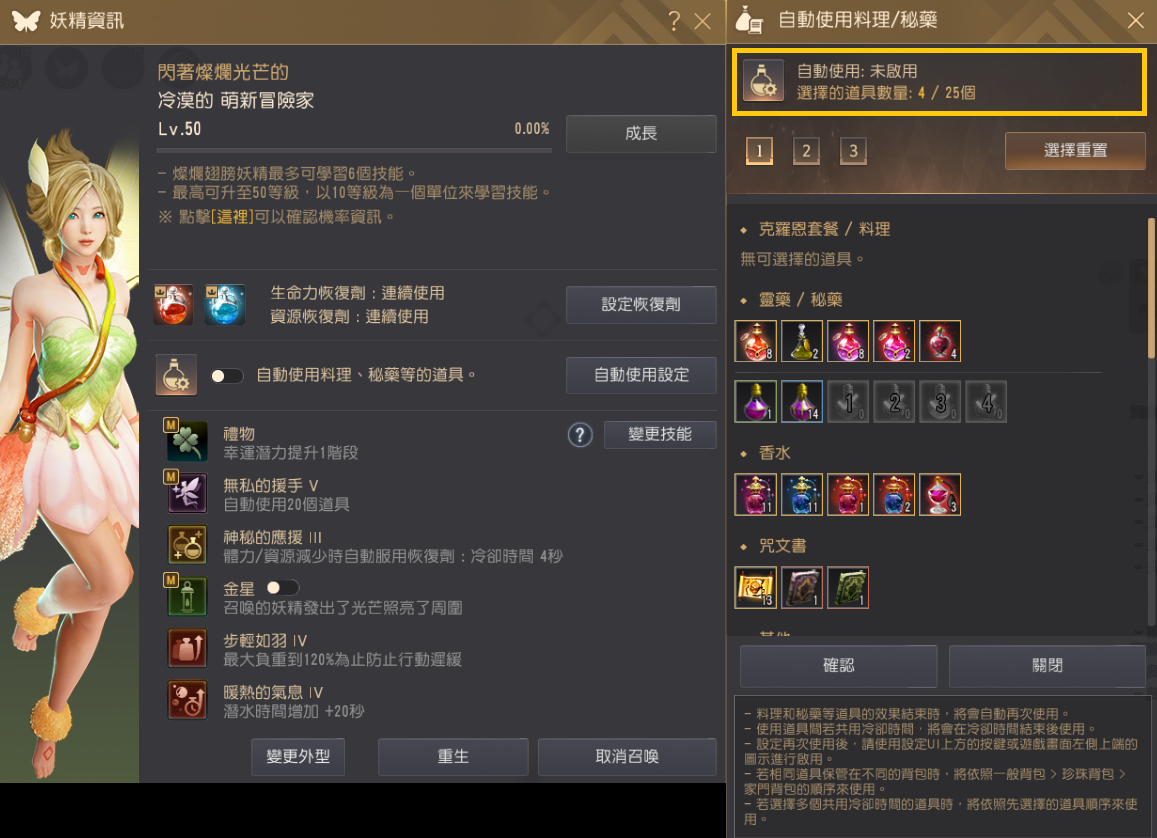Toggle auto-use of food and elixir items
The height and width of the screenshot is (838, 1157).
pos(227,376)
